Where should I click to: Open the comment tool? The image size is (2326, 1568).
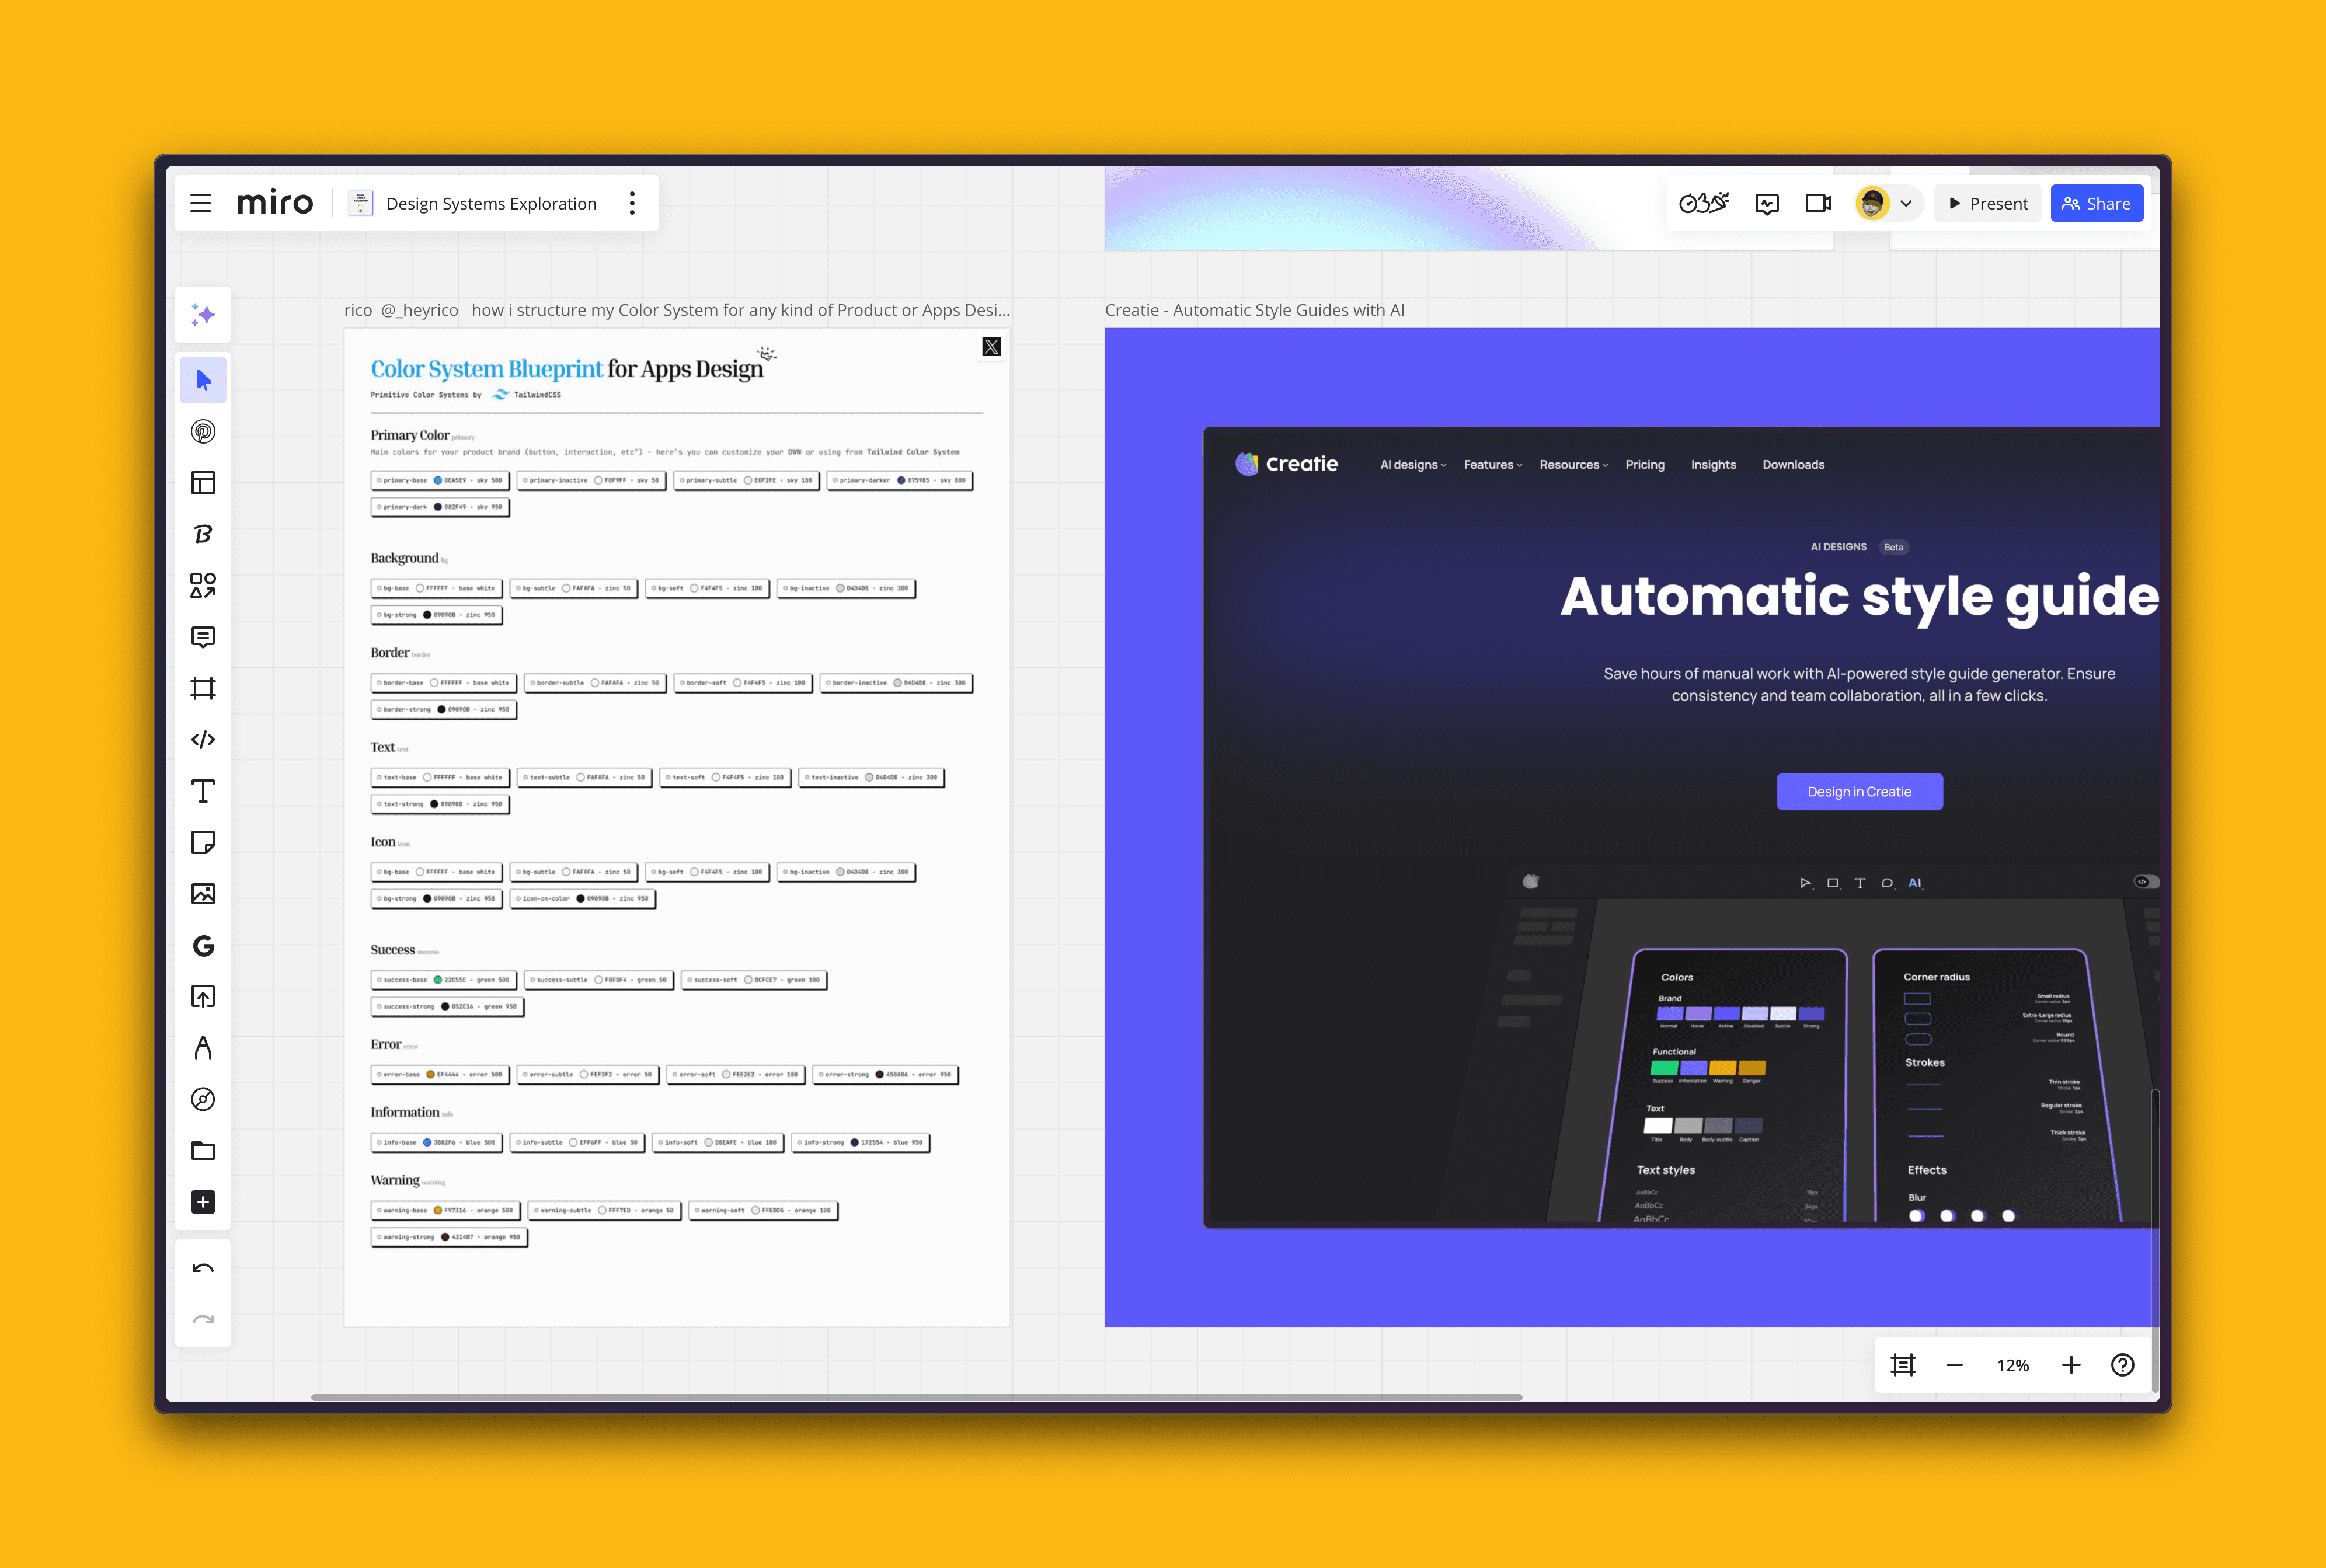tap(203, 637)
